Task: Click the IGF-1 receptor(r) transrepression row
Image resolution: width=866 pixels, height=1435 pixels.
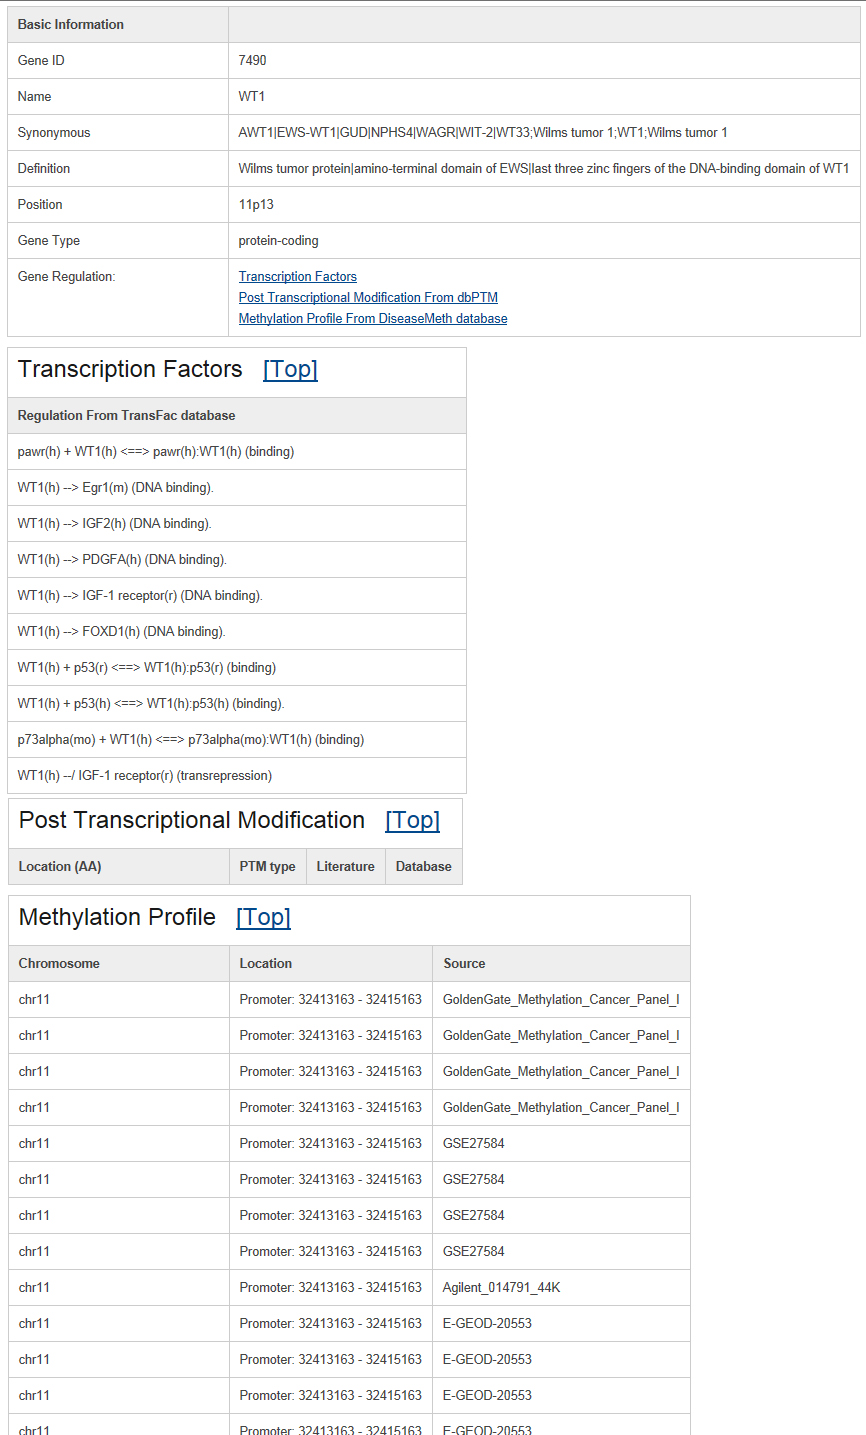Action: pyautogui.click(x=237, y=776)
